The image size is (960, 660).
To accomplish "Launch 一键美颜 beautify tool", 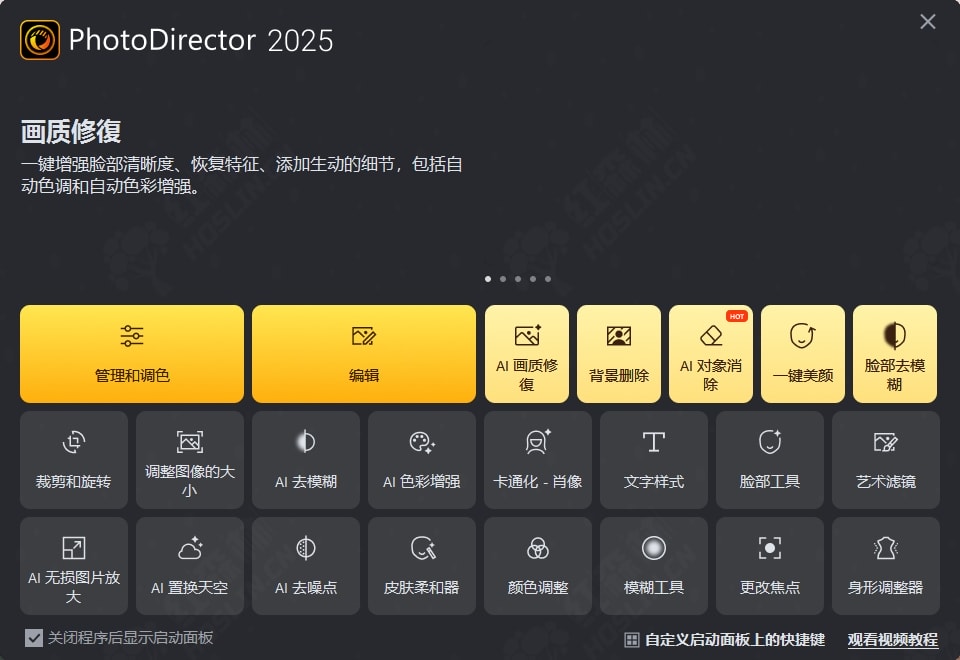I will [803, 354].
